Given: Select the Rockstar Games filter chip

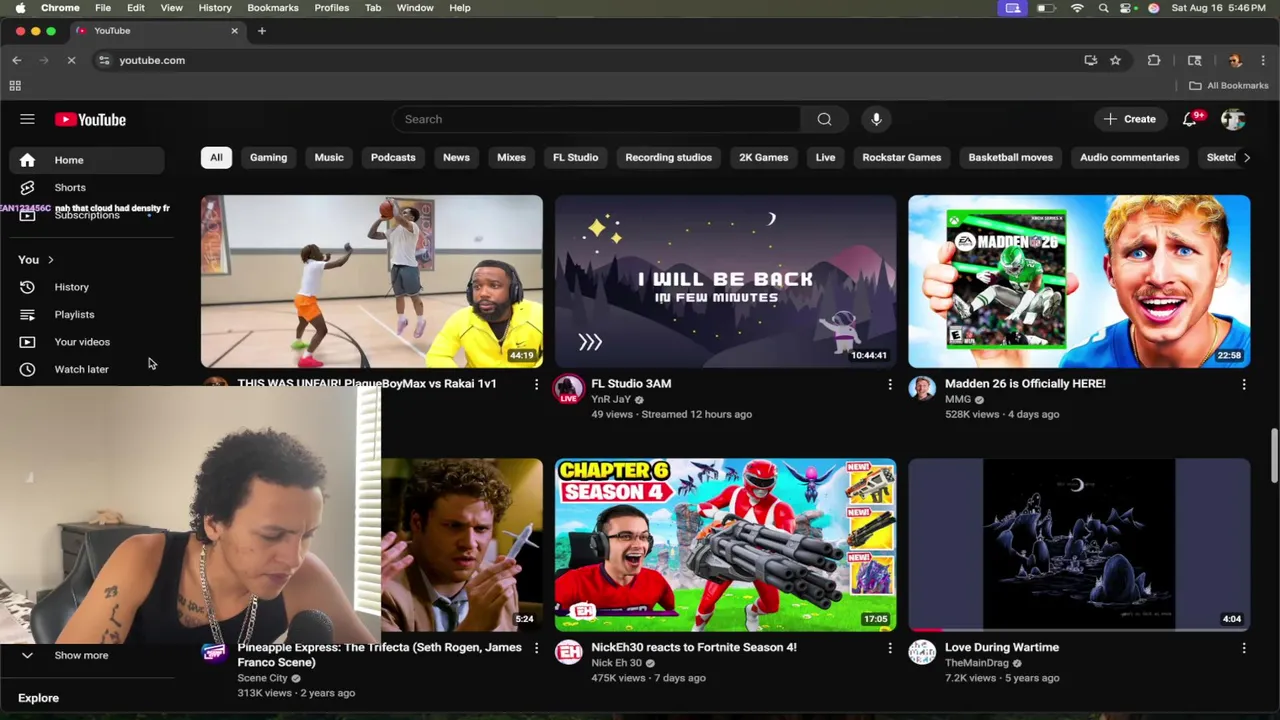Looking at the screenshot, I should coord(902,157).
